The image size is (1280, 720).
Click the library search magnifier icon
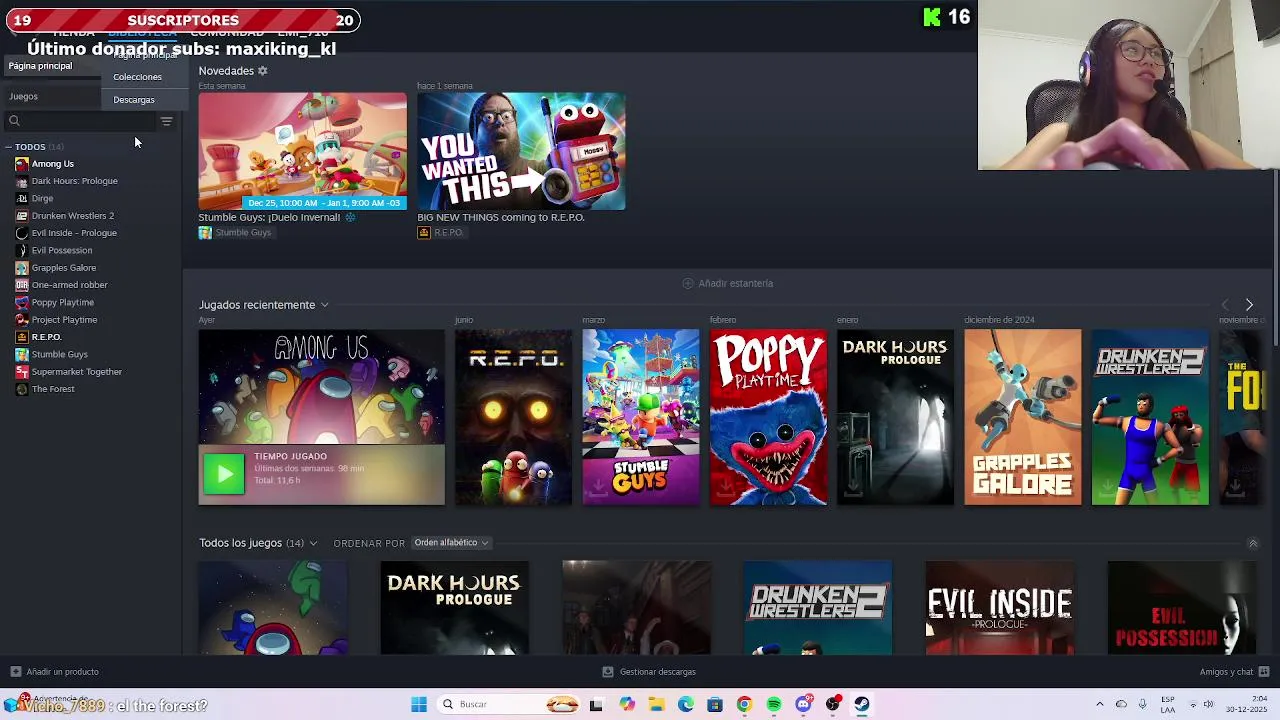coord(14,121)
